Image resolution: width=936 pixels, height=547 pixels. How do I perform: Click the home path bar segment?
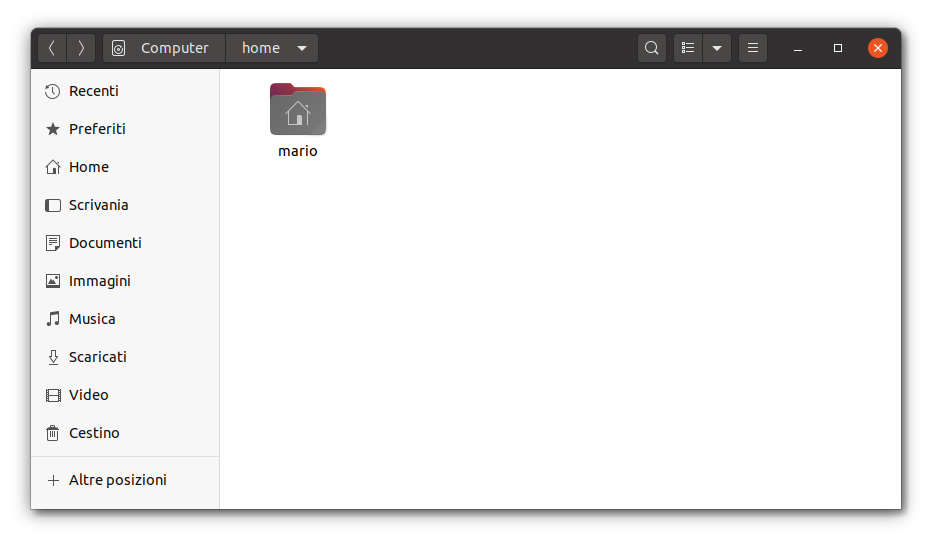[260, 48]
